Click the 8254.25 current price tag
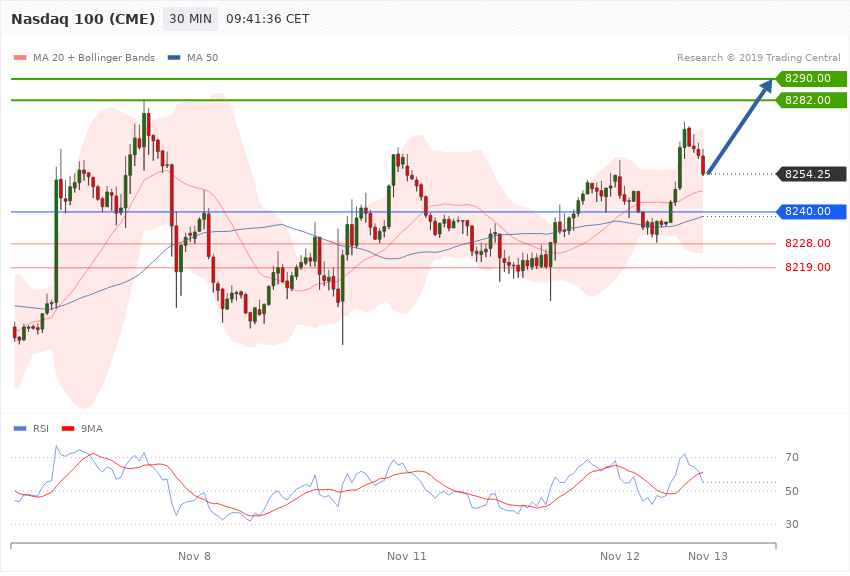The width and height of the screenshot is (850, 576). click(811, 174)
